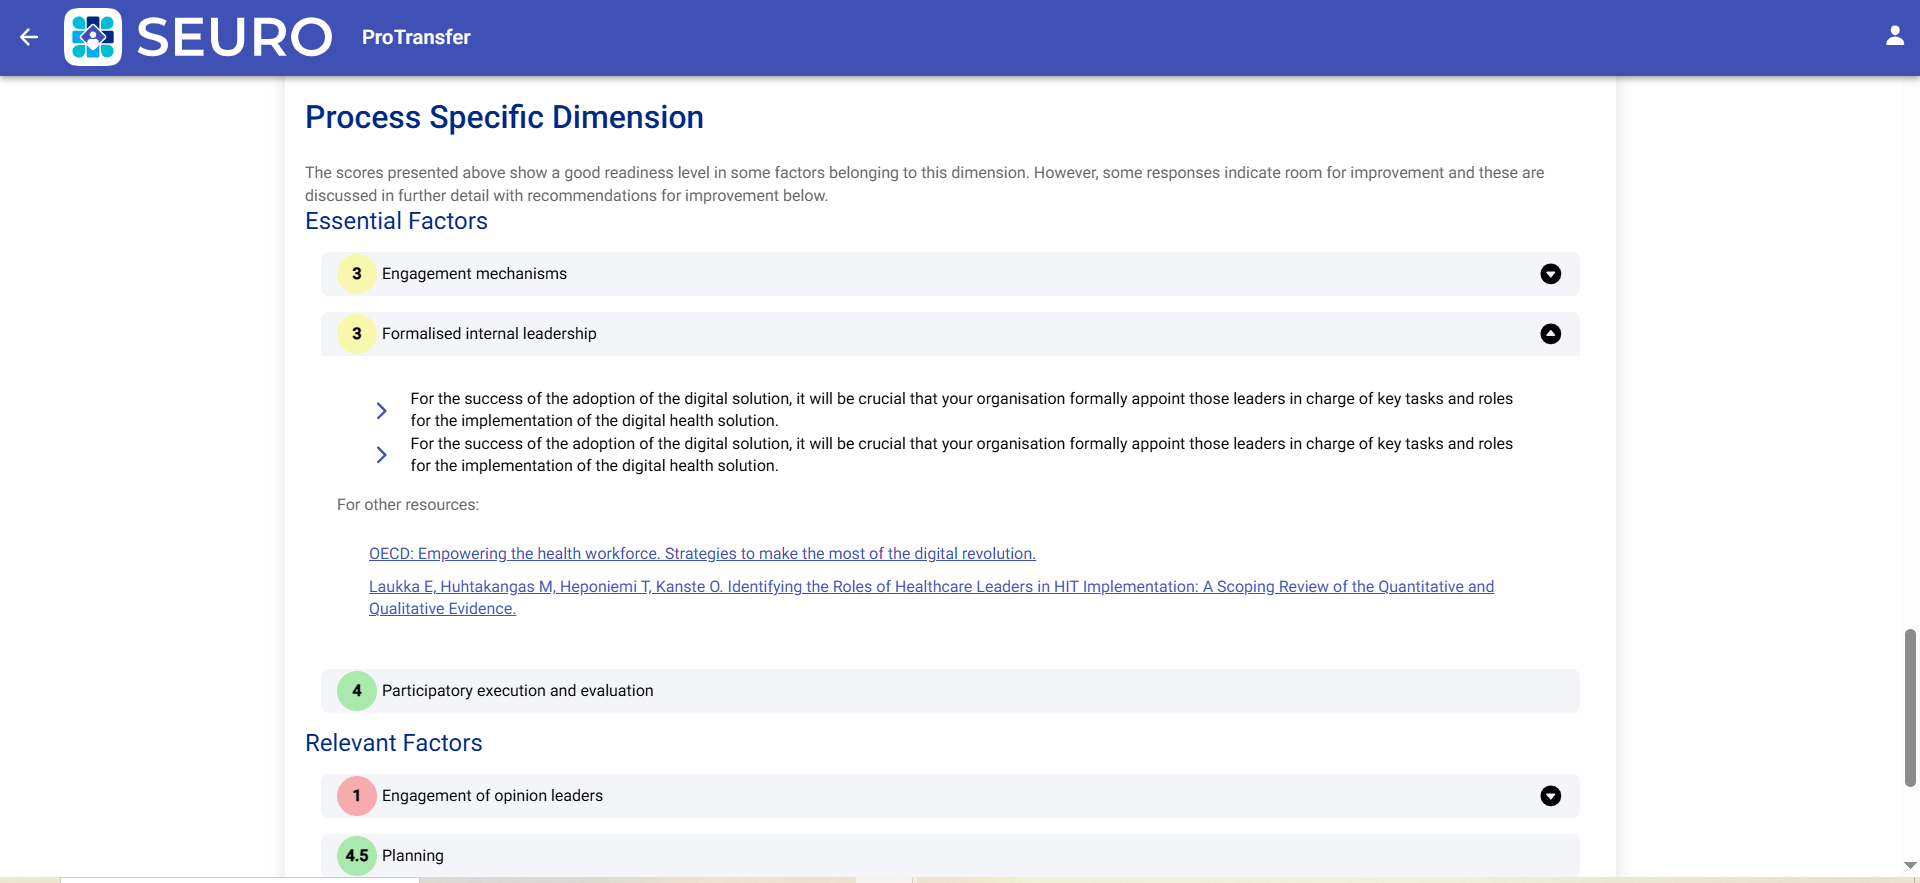
Task: Expand the Engagement of opinion leaders arrow
Action: pyautogui.click(x=1550, y=796)
